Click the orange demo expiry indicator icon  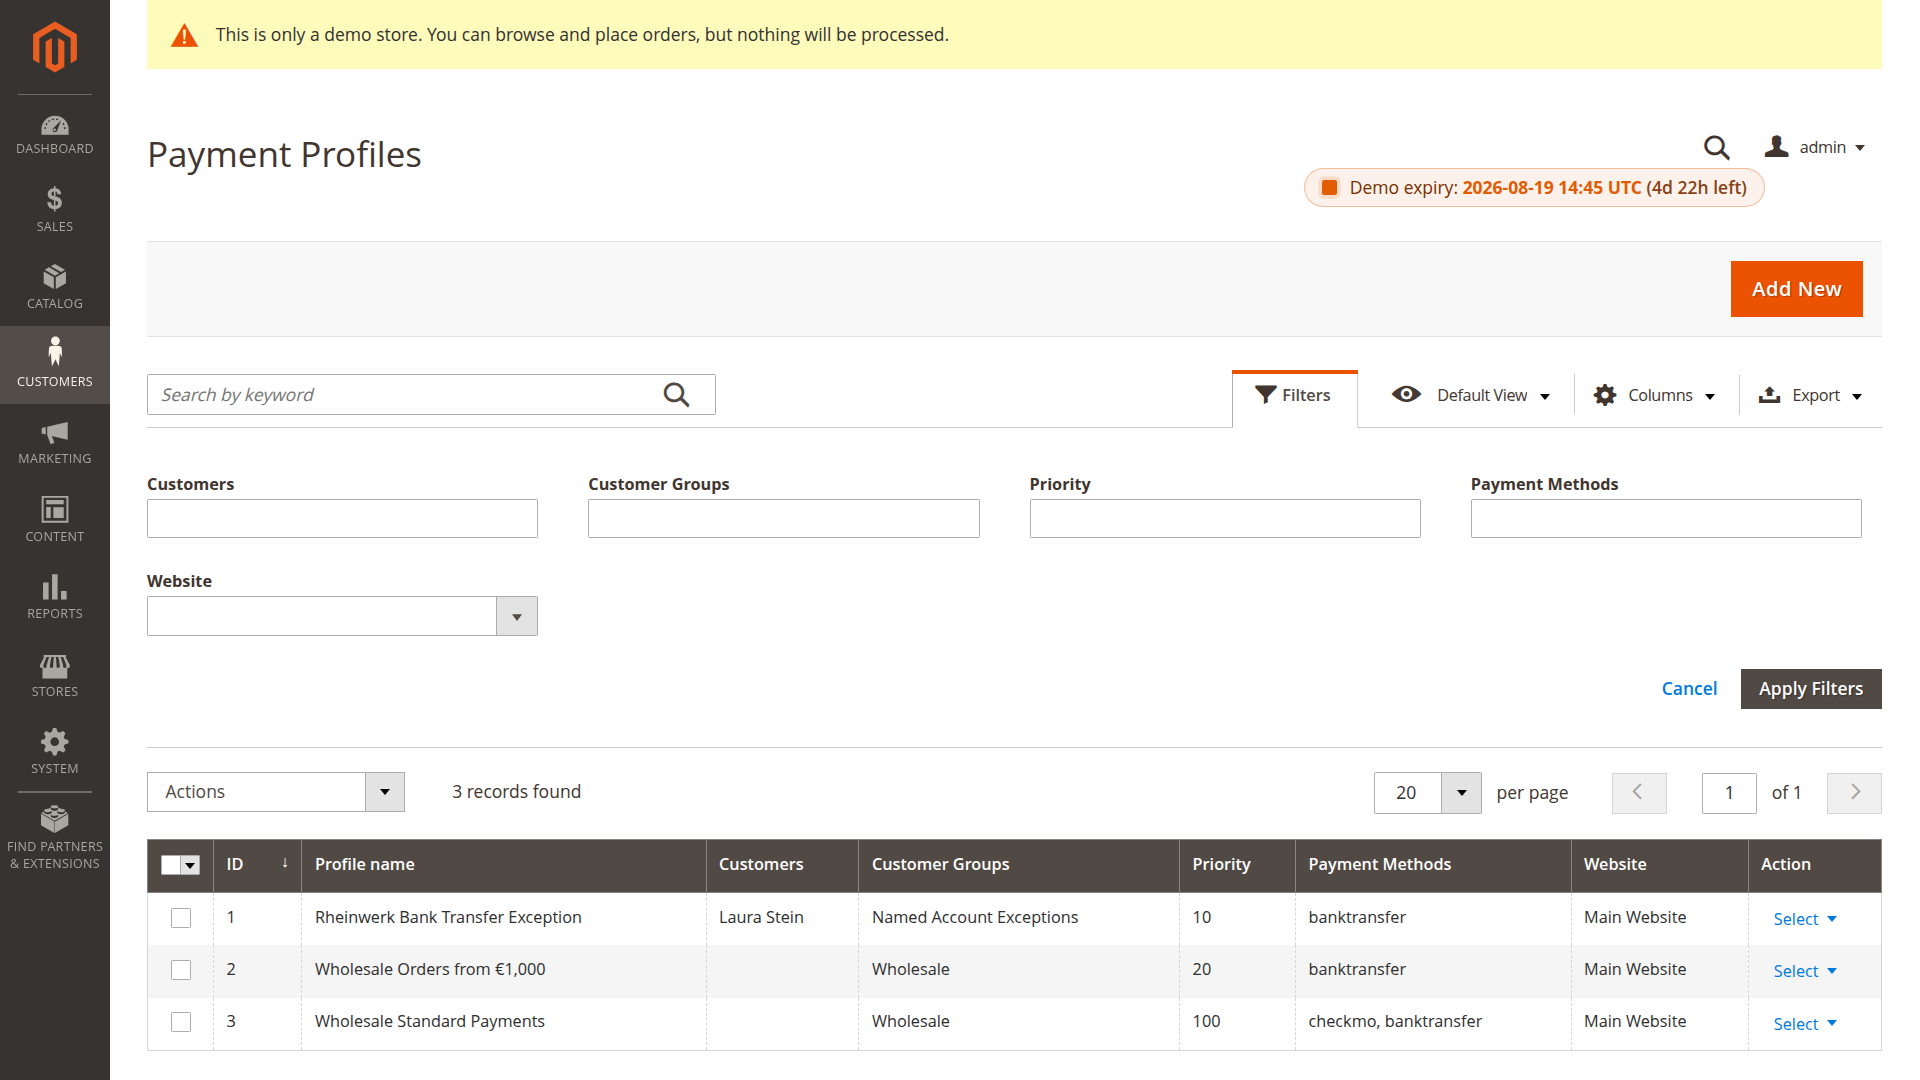pyautogui.click(x=1329, y=188)
